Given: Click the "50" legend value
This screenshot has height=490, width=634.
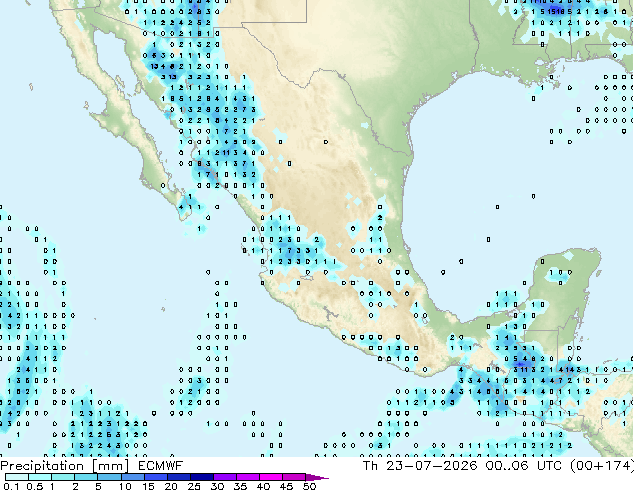Looking at the screenshot, I should coord(309,486).
